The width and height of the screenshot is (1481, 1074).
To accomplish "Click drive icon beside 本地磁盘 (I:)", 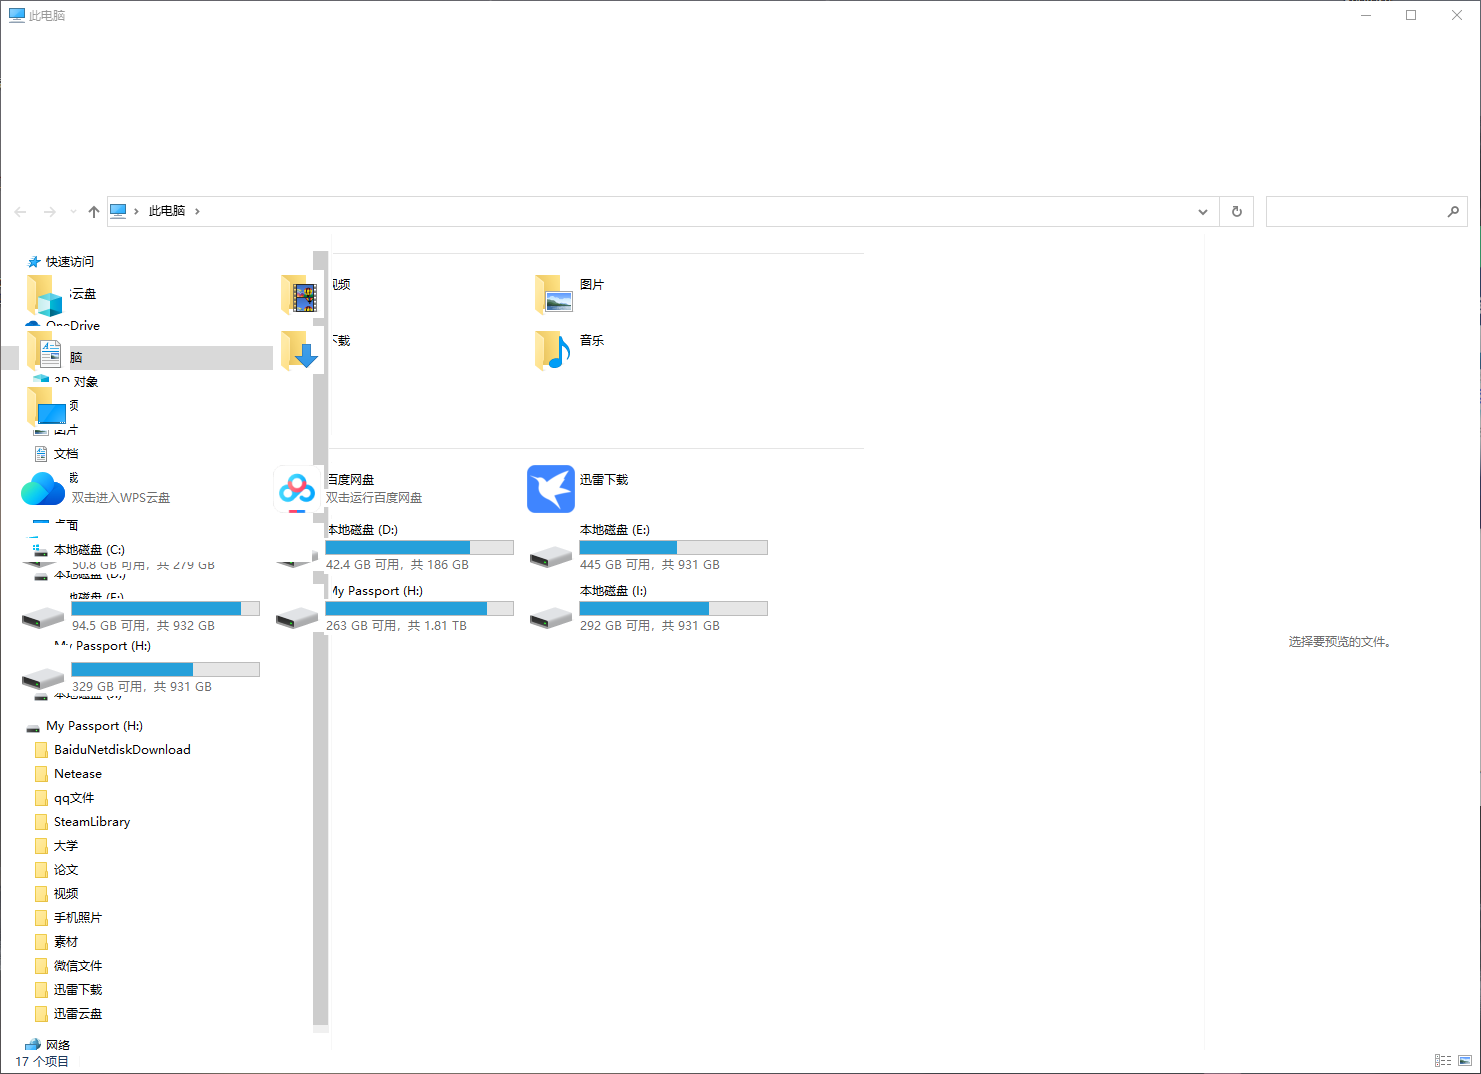I will [x=551, y=617].
